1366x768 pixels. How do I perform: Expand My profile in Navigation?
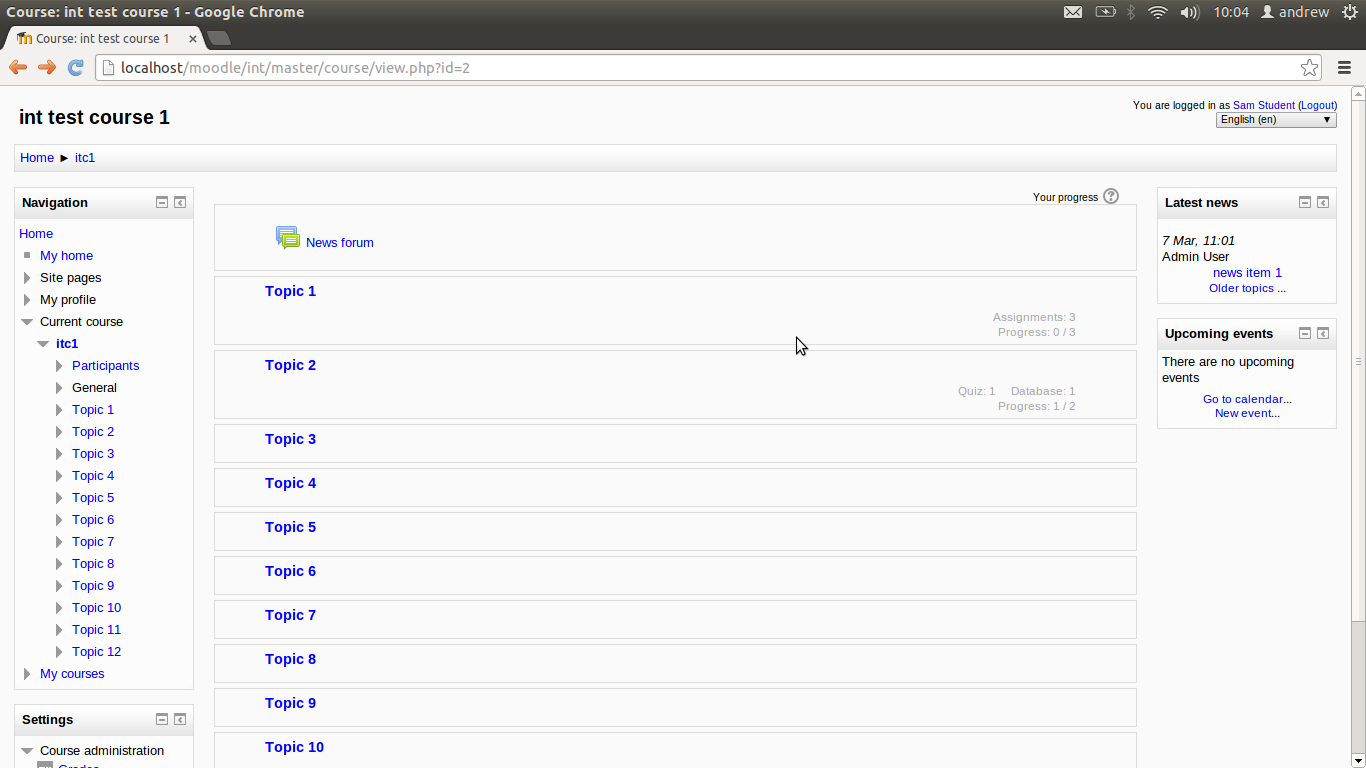(27, 300)
